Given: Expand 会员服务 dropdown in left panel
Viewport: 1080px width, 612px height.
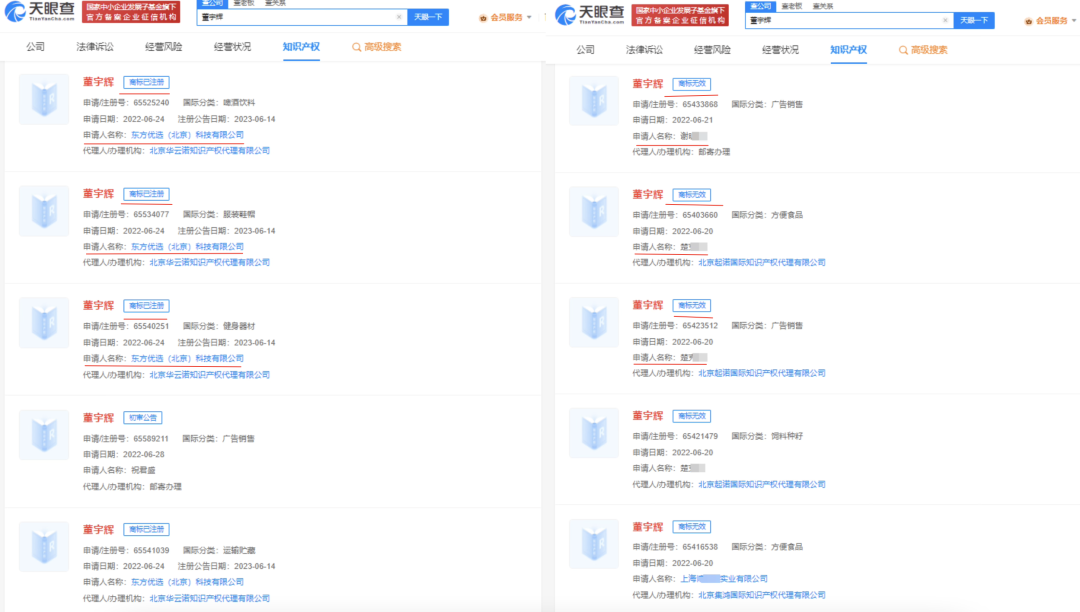Looking at the screenshot, I should (x=506, y=17).
